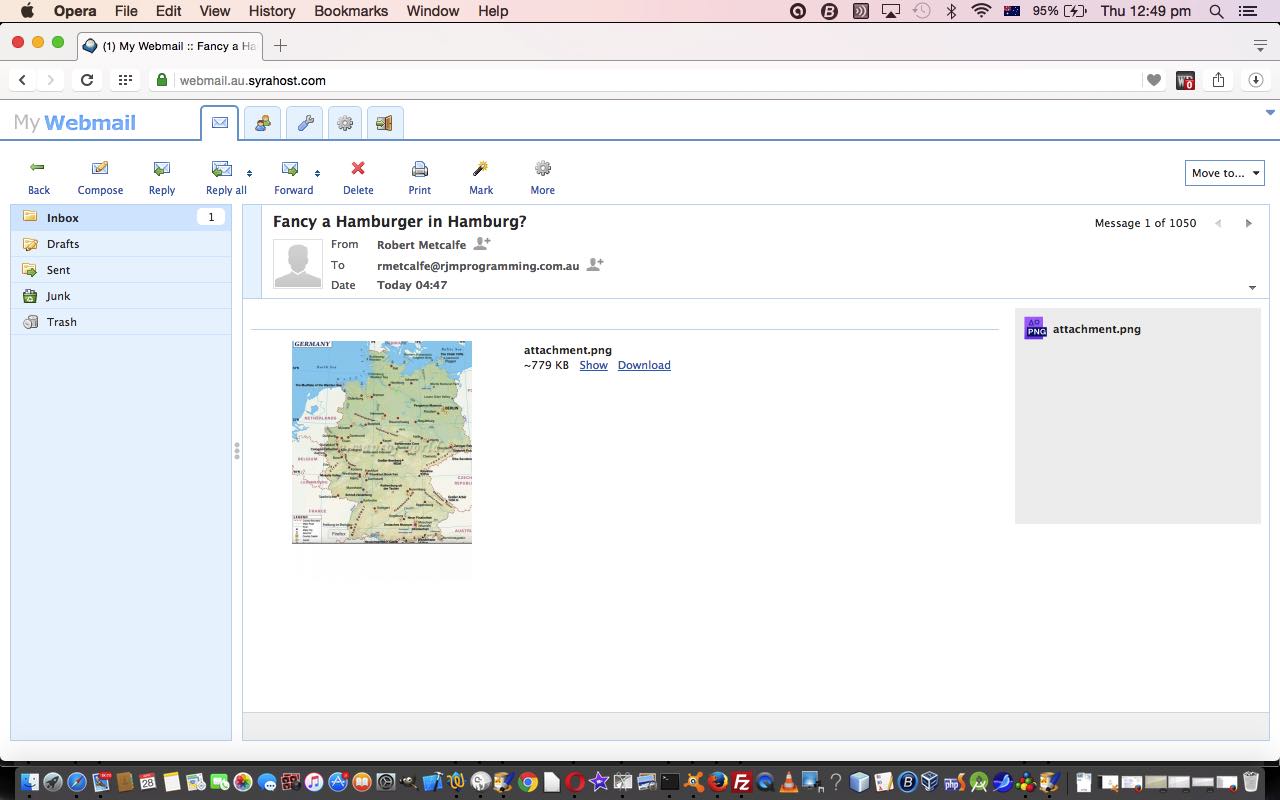This screenshot has height=800, width=1280.
Task: Click the sender contact photo placeholder
Action: pyautogui.click(x=298, y=264)
